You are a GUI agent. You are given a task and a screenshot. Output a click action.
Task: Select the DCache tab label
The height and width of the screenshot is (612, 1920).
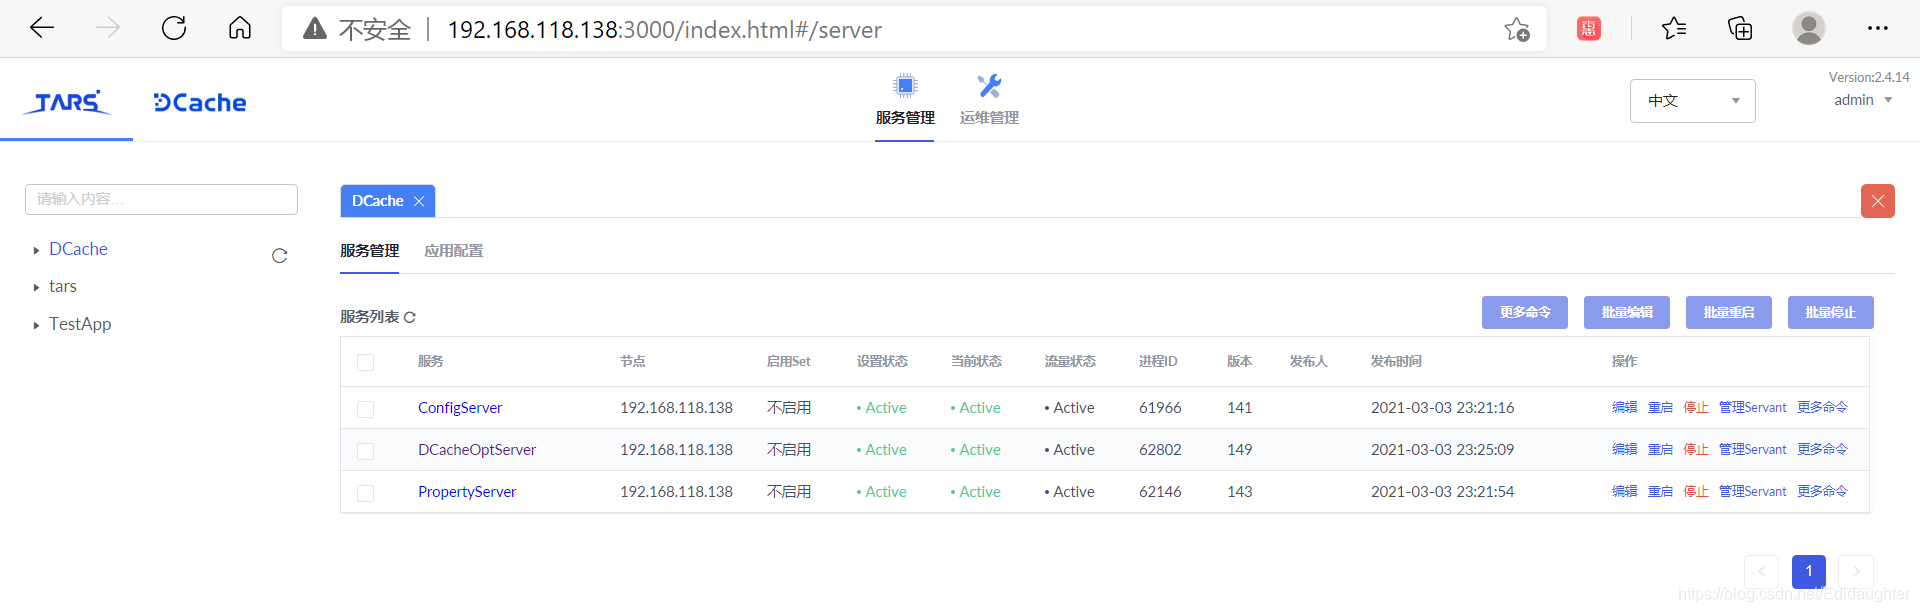[377, 201]
